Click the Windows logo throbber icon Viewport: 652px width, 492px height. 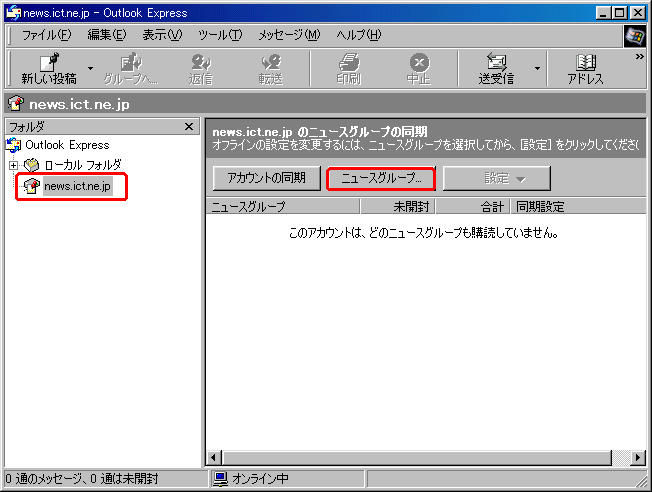pyautogui.click(x=635, y=36)
